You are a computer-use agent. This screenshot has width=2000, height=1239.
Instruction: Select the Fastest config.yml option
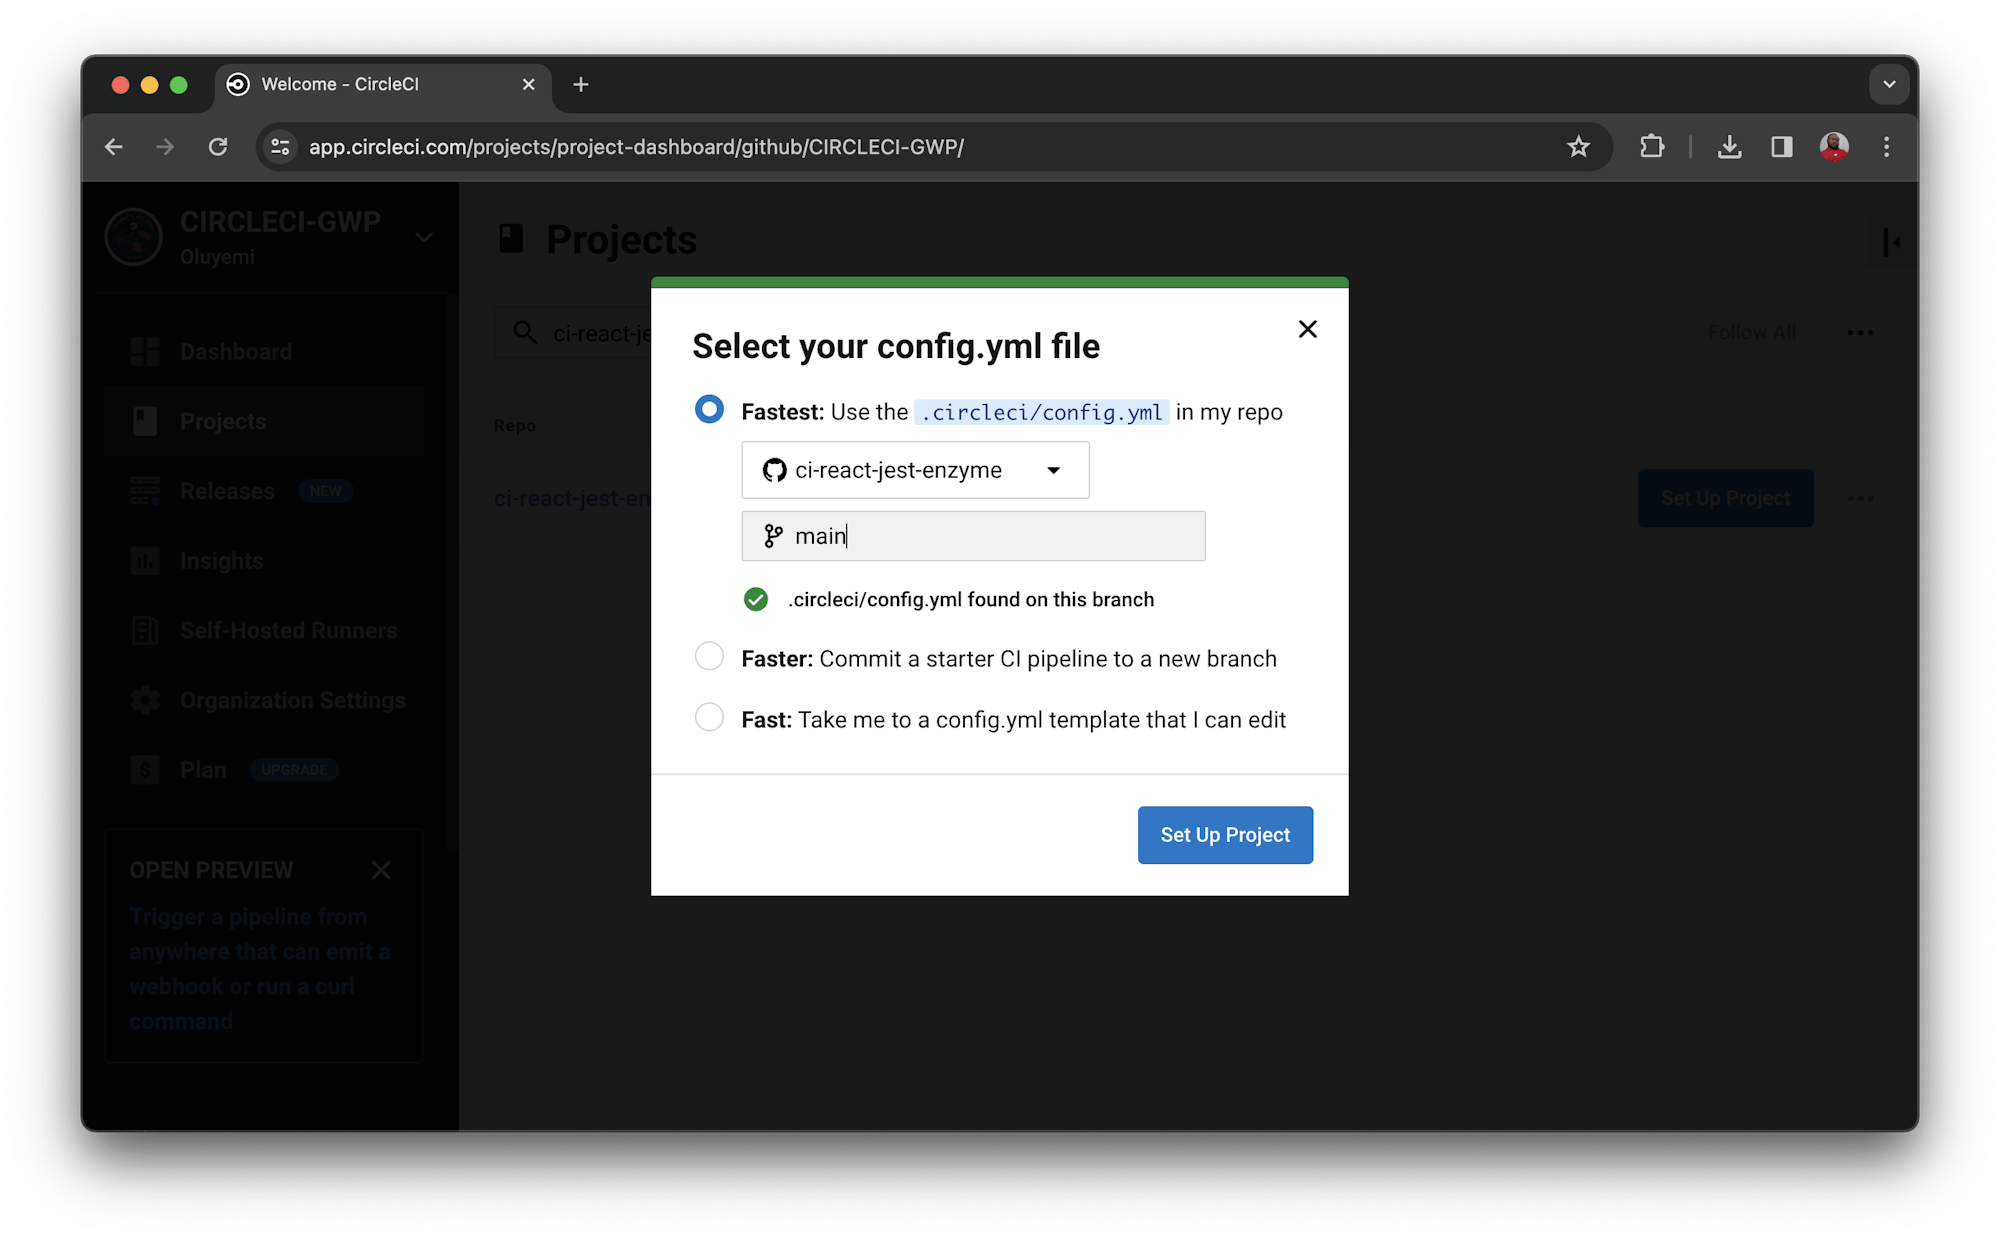pos(709,409)
